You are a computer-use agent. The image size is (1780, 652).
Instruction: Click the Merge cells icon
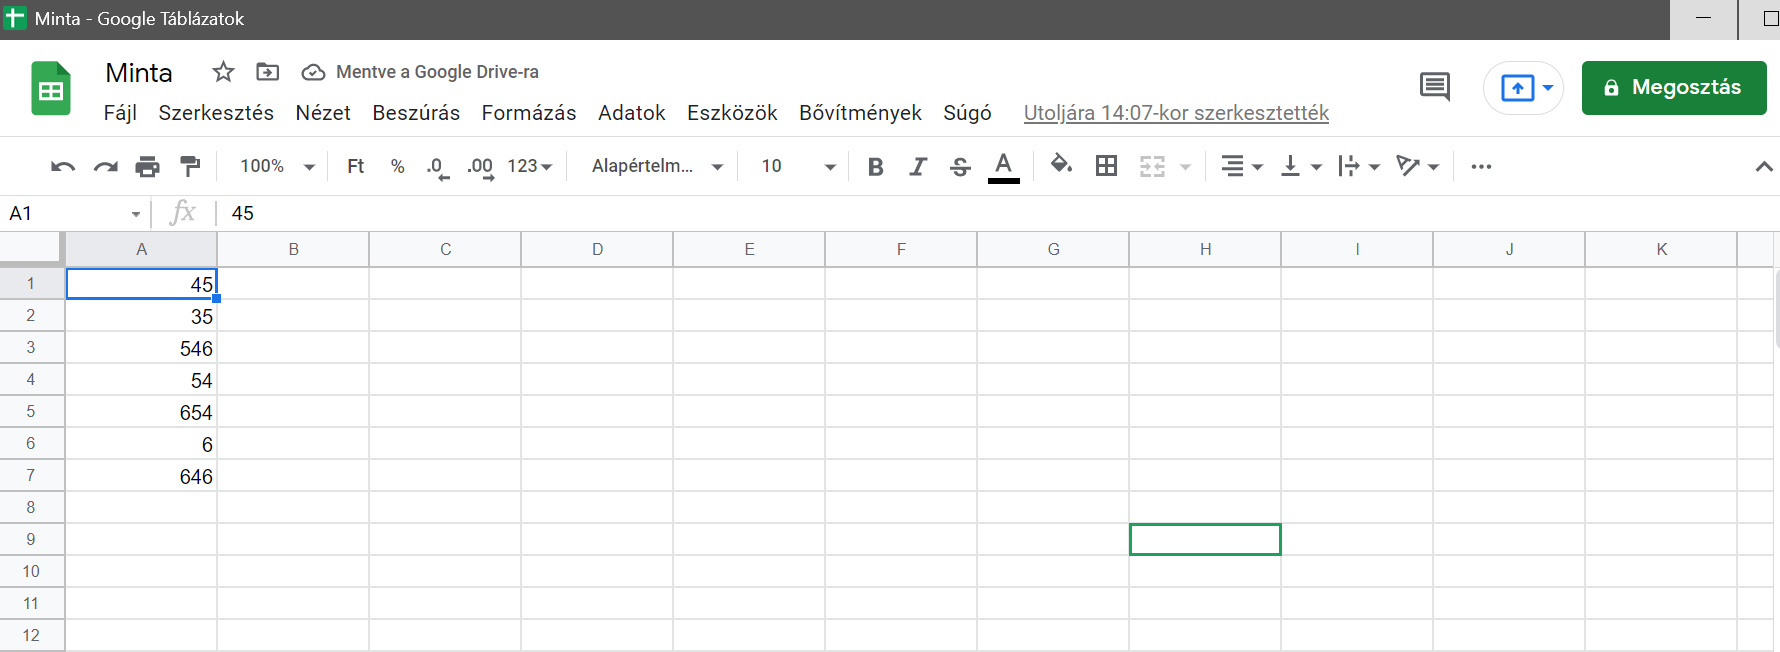coord(1152,166)
